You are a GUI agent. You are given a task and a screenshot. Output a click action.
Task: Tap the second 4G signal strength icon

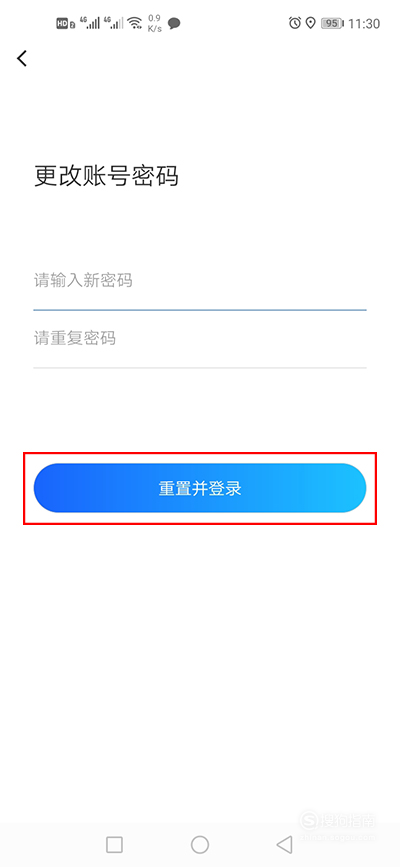pyautogui.click(x=114, y=23)
